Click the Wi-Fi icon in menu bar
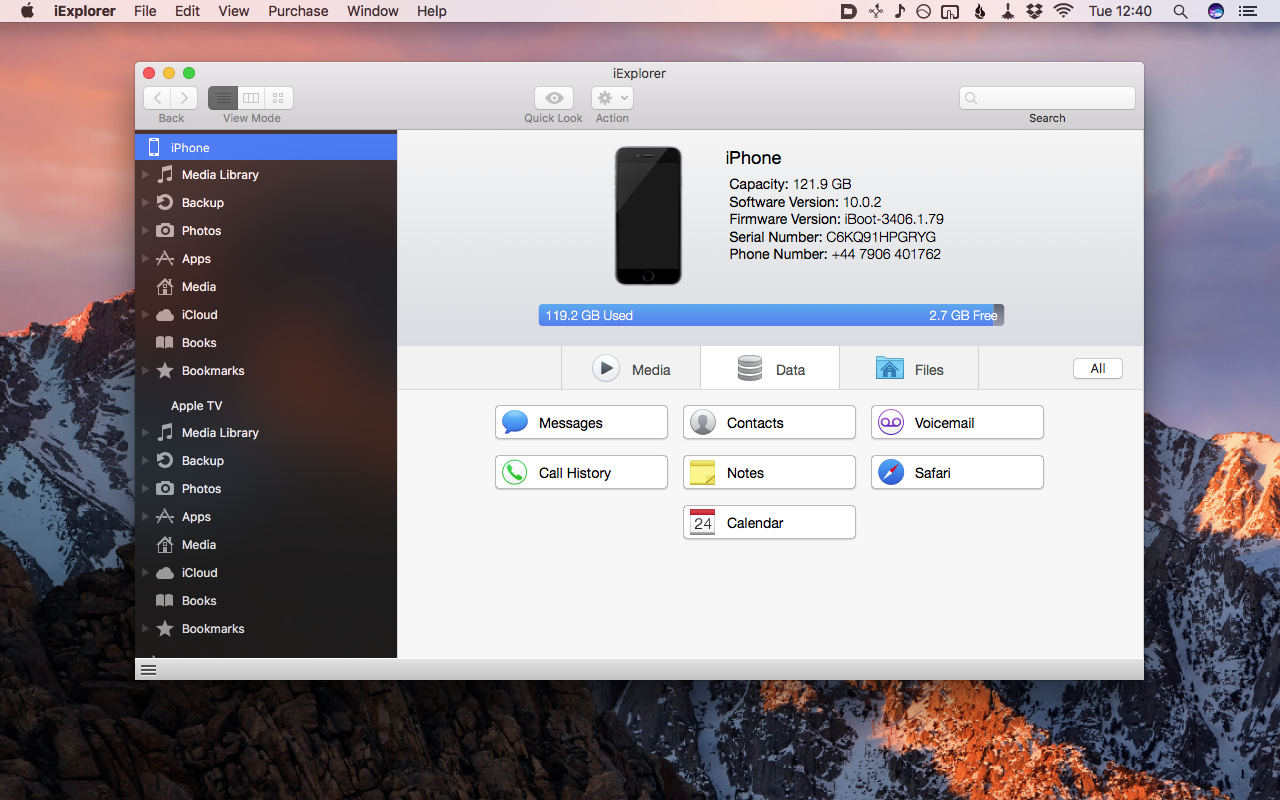The image size is (1280, 800). coord(1063,11)
